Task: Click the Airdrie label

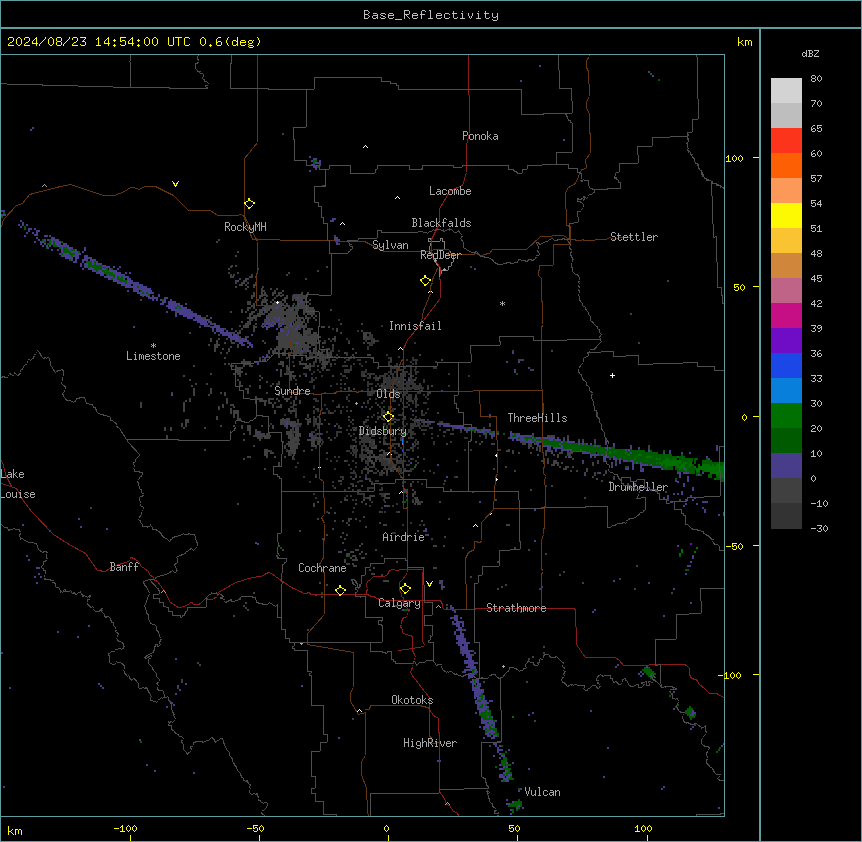Action: 404,537
